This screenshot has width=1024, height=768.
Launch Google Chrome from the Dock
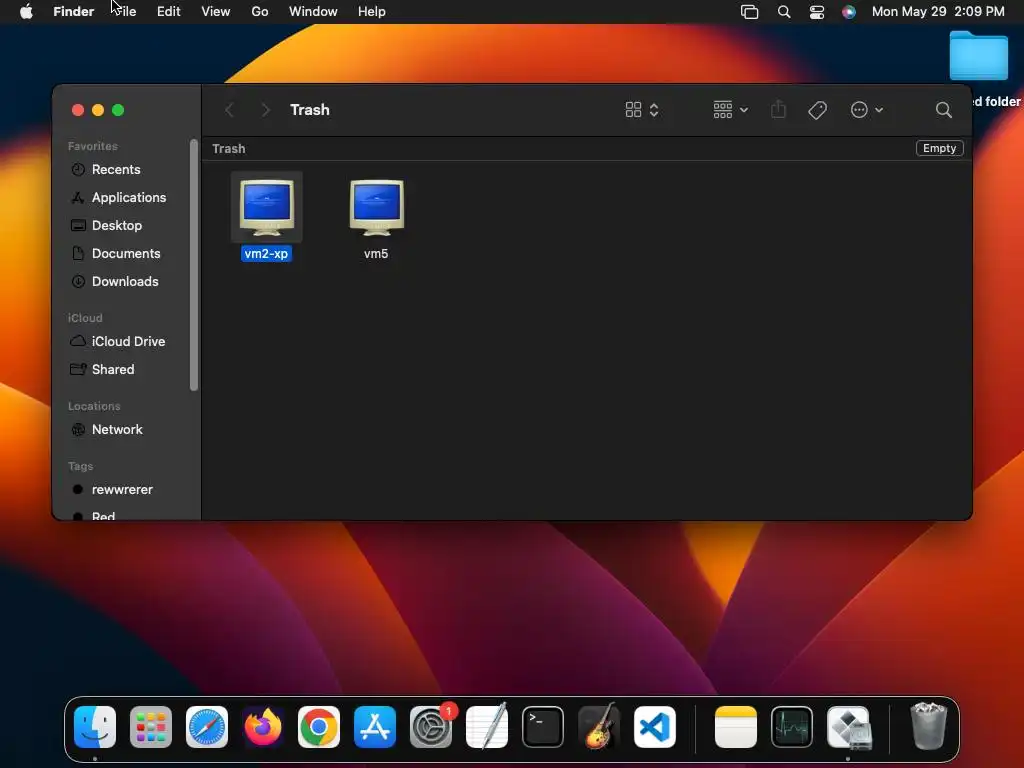pyautogui.click(x=319, y=727)
